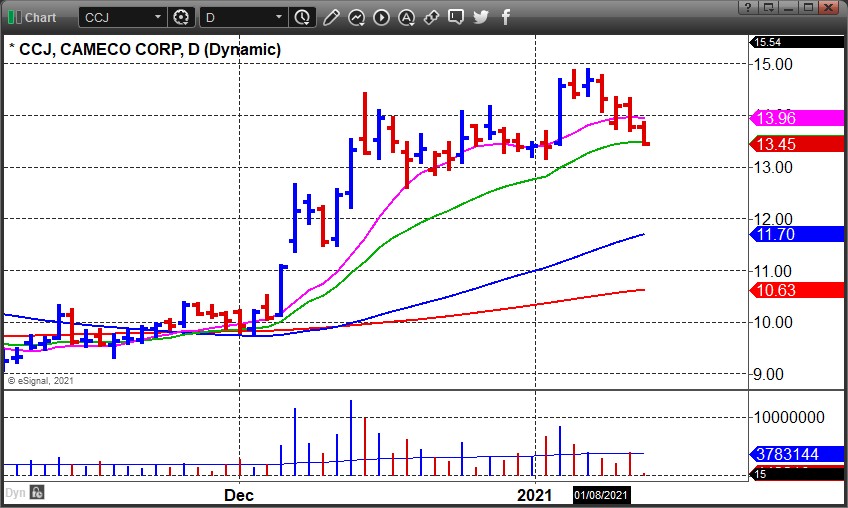This screenshot has height=508, width=848.
Task: Select the pencil drawing tool
Action: coord(331,17)
